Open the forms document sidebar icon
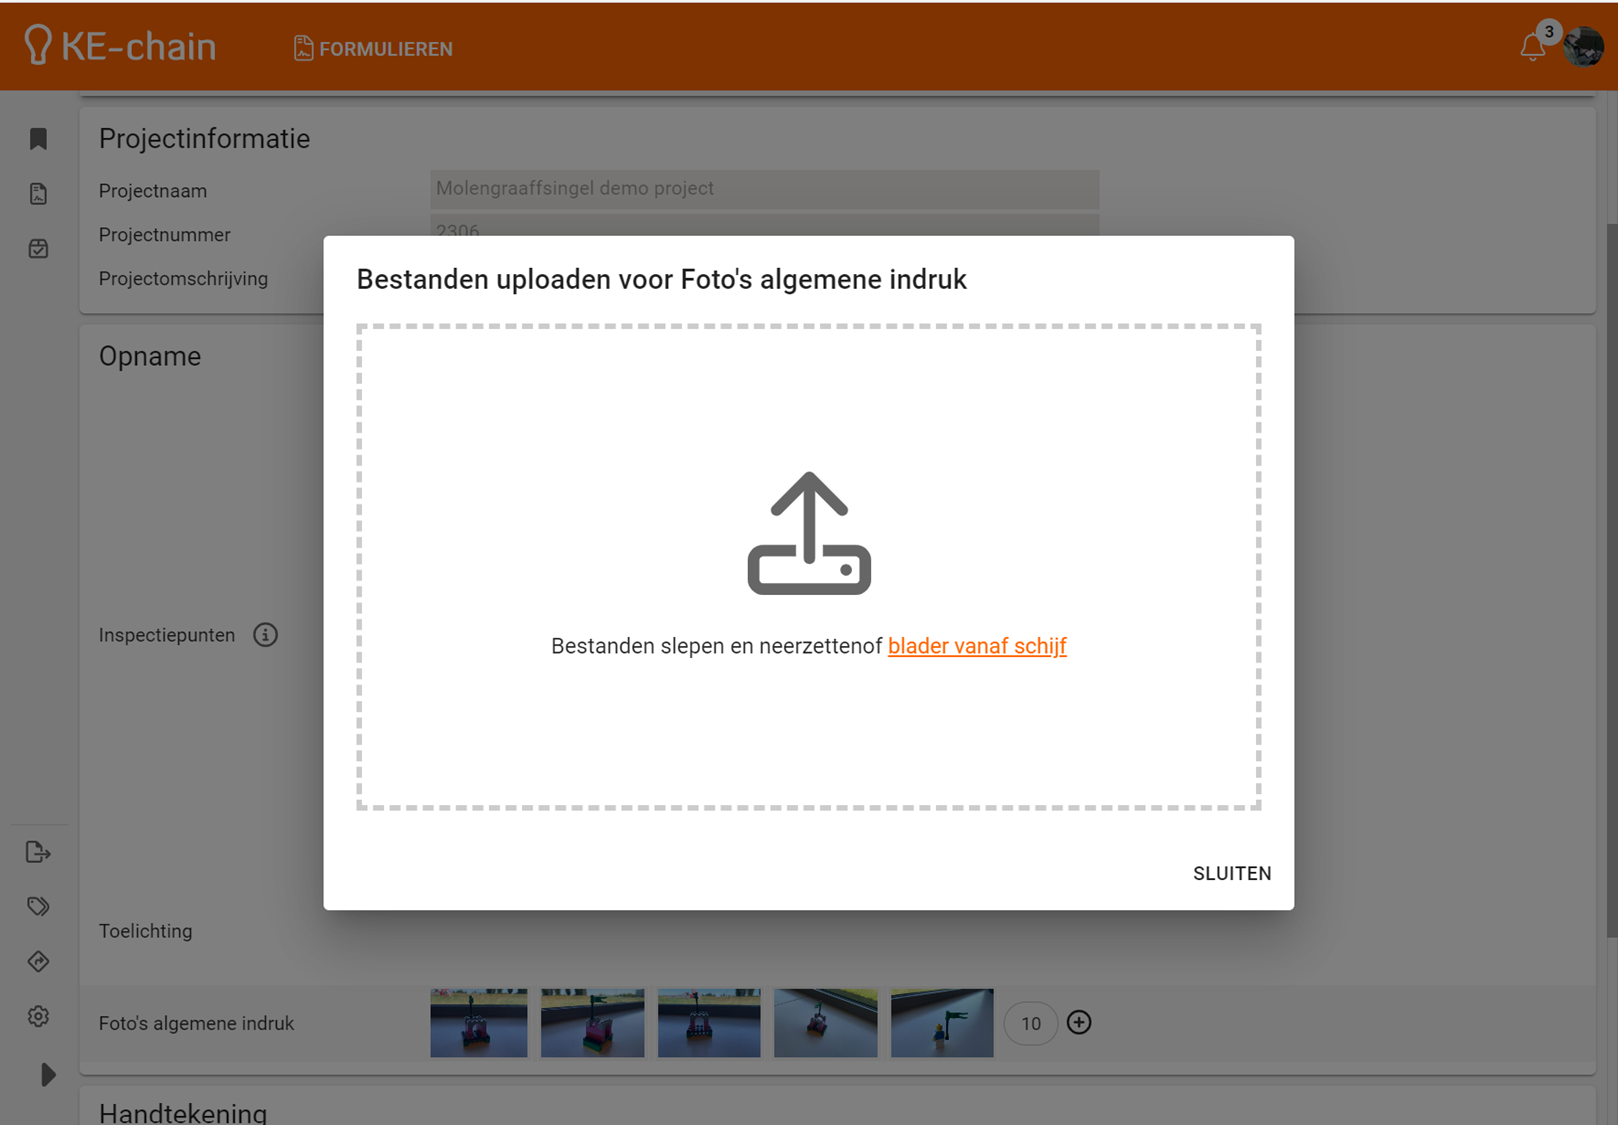Viewport: 1618px width, 1125px height. (x=38, y=194)
